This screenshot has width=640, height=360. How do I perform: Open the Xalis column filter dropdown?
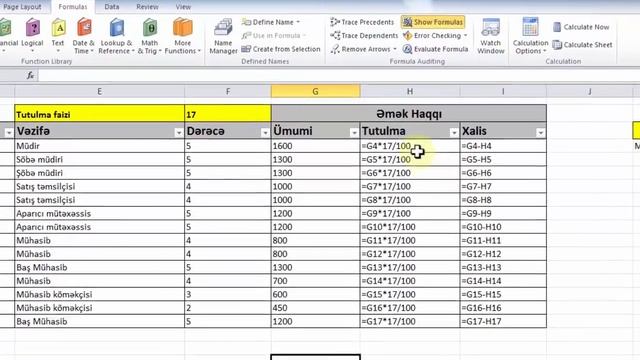point(540,133)
